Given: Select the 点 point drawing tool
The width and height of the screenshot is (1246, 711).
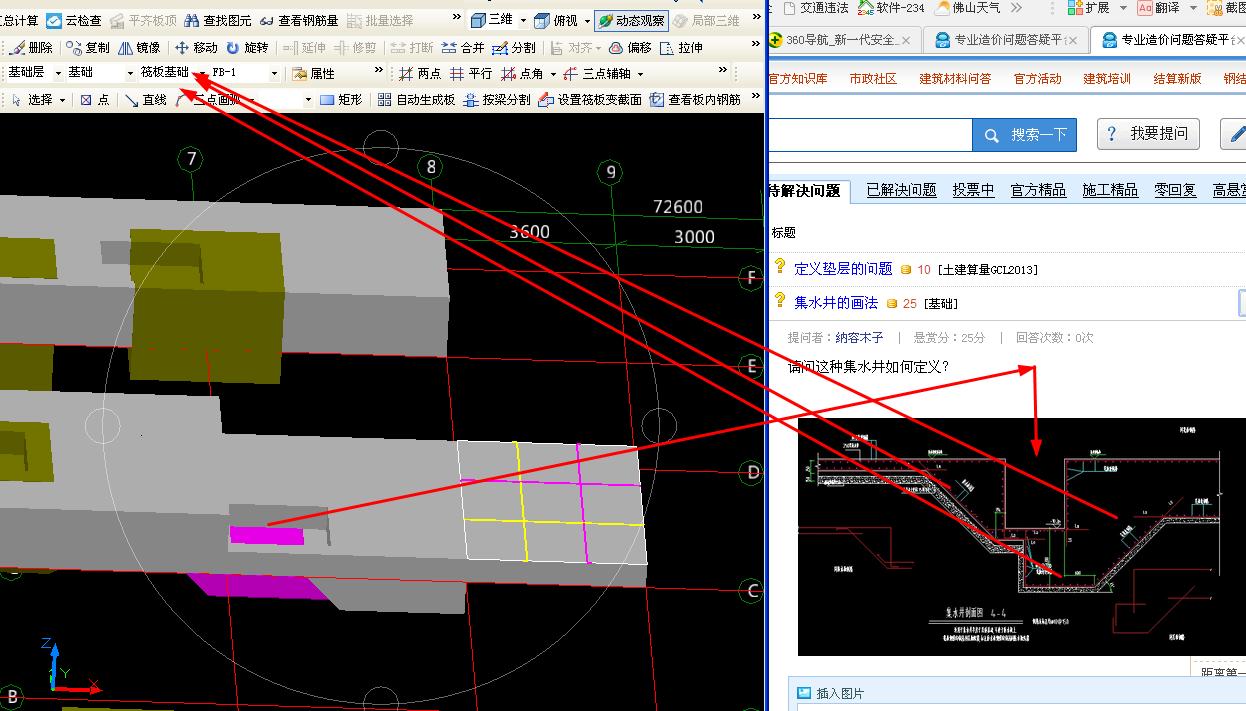Looking at the screenshot, I should [x=95, y=99].
